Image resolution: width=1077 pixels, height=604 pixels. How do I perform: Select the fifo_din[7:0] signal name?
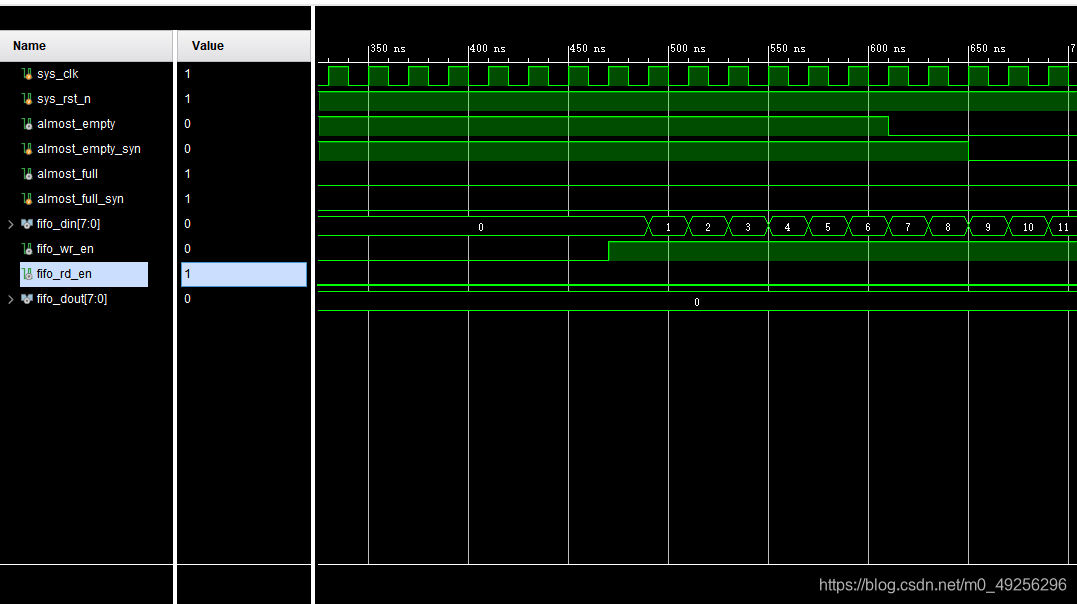coord(69,224)
